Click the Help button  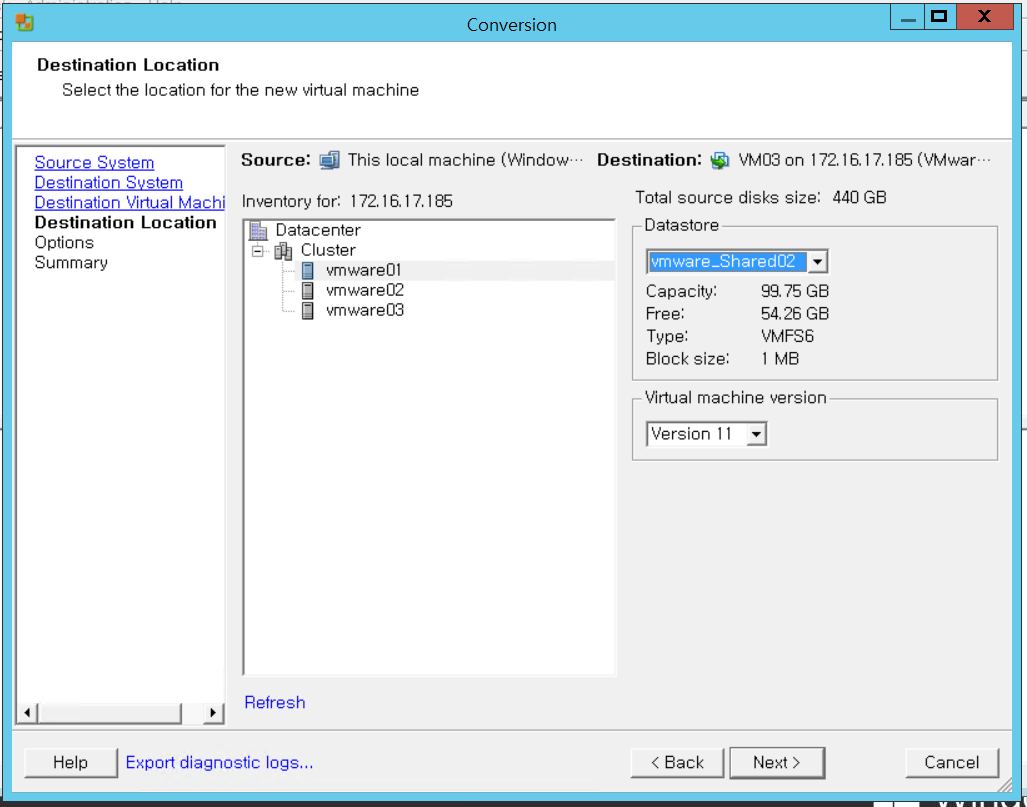(x=71, y=762)
